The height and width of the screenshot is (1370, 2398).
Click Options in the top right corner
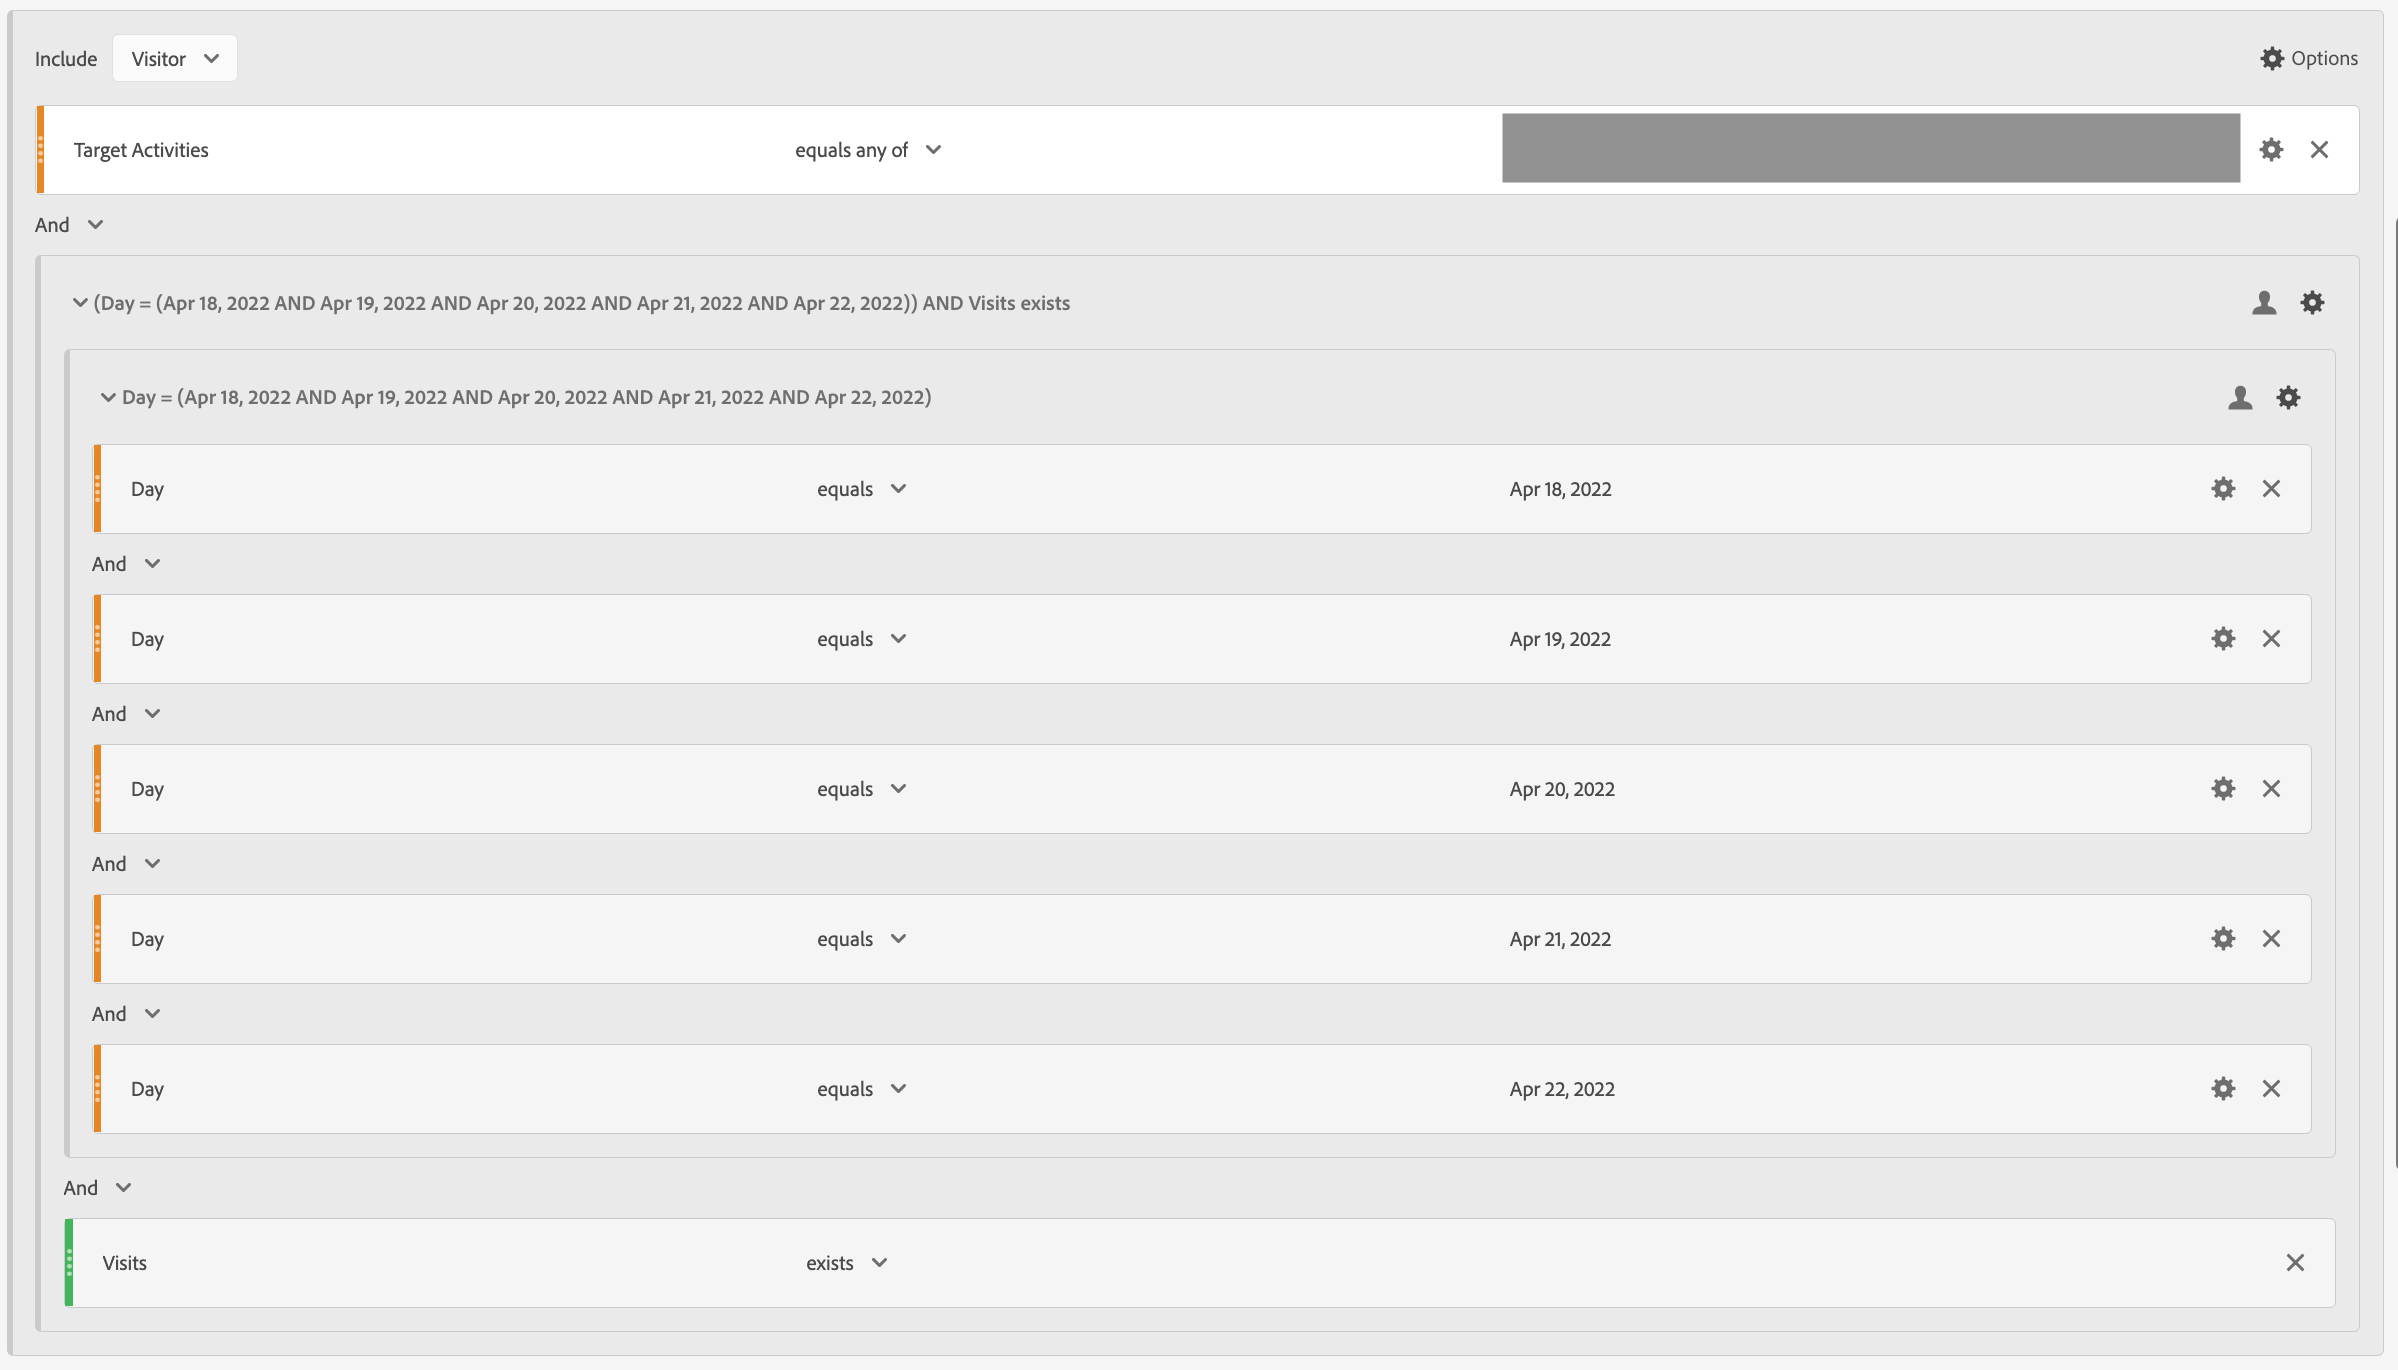2307,54
